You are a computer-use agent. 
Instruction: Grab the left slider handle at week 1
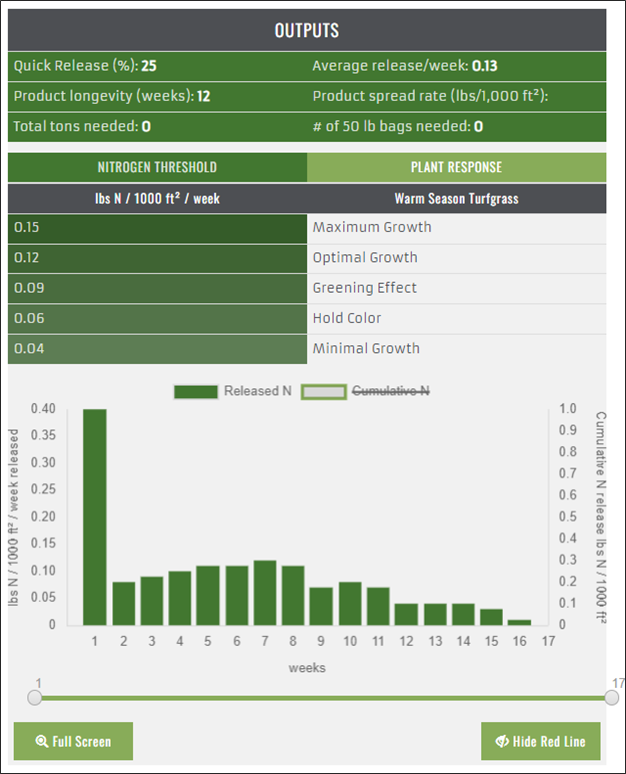[x=35, y=698]
